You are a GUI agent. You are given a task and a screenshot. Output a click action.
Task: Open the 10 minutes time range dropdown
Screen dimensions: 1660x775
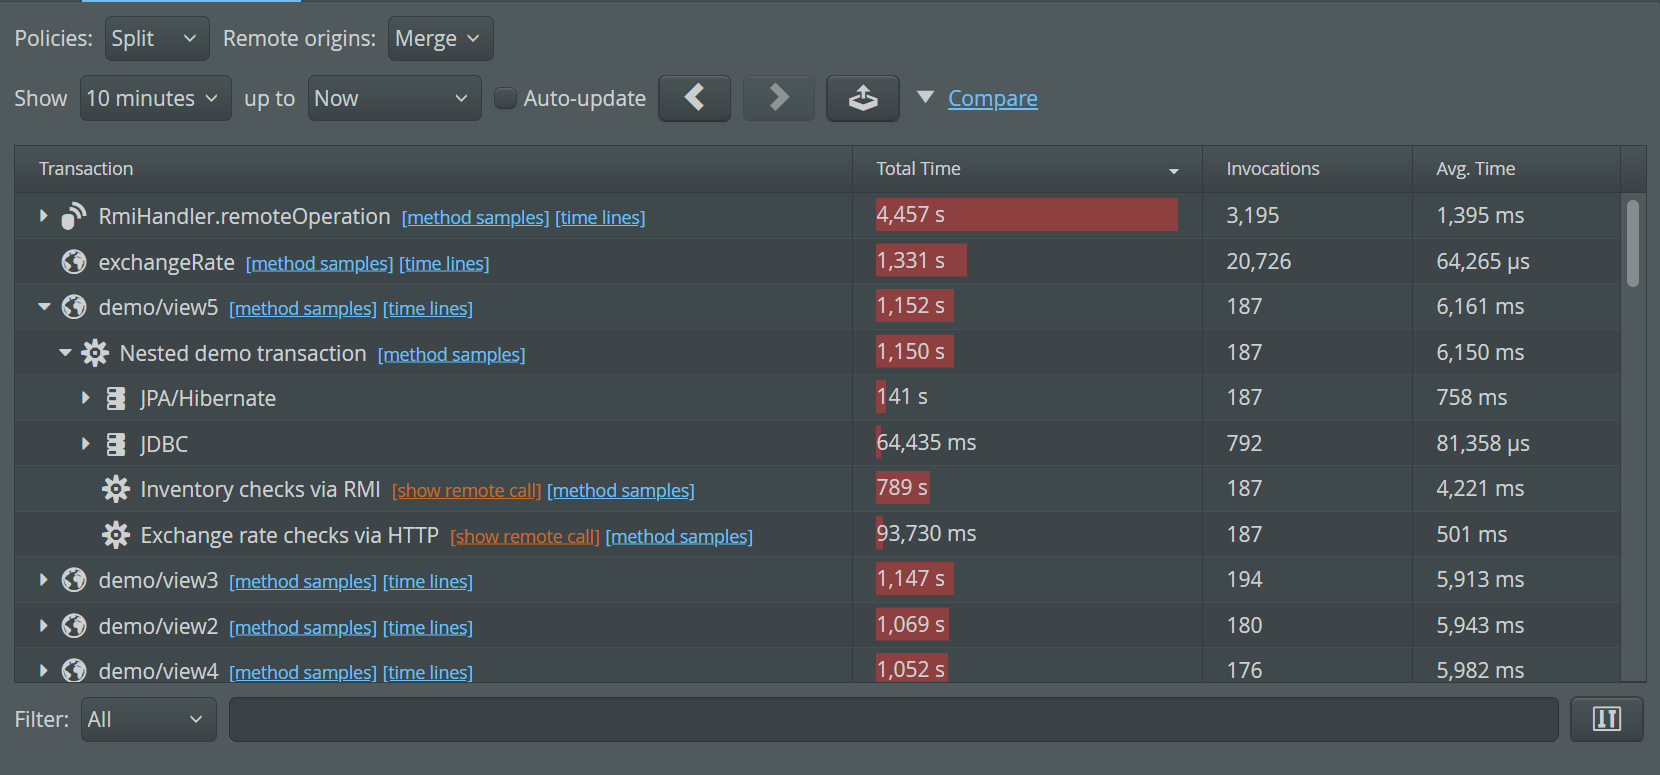tap(155, 98)
